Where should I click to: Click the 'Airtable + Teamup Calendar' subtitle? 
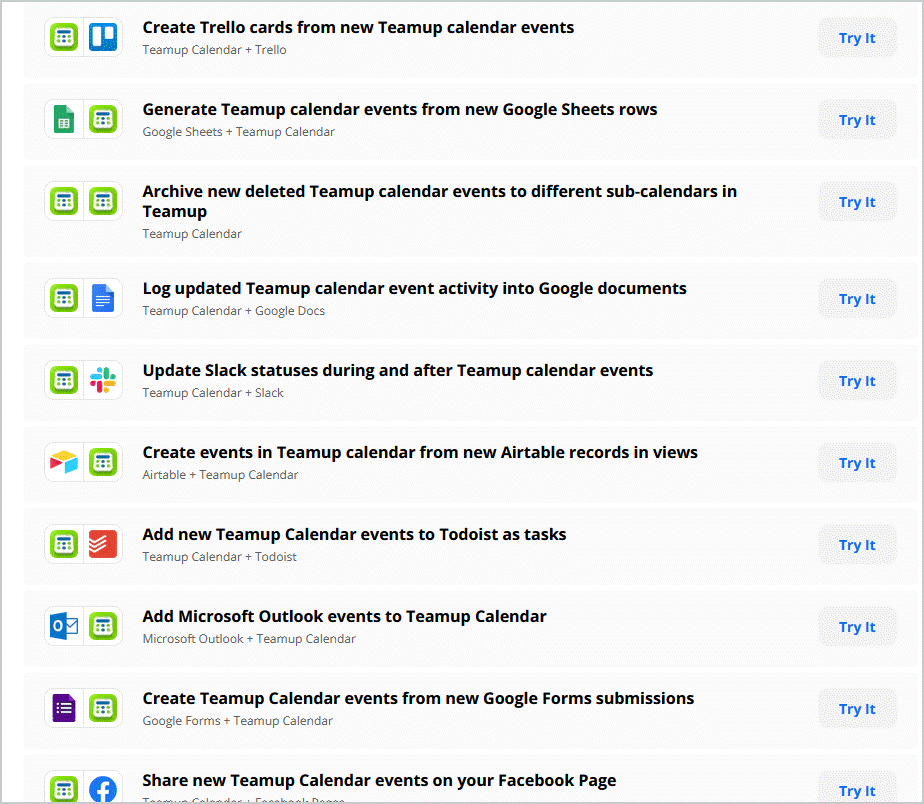[x=220, y=475]
